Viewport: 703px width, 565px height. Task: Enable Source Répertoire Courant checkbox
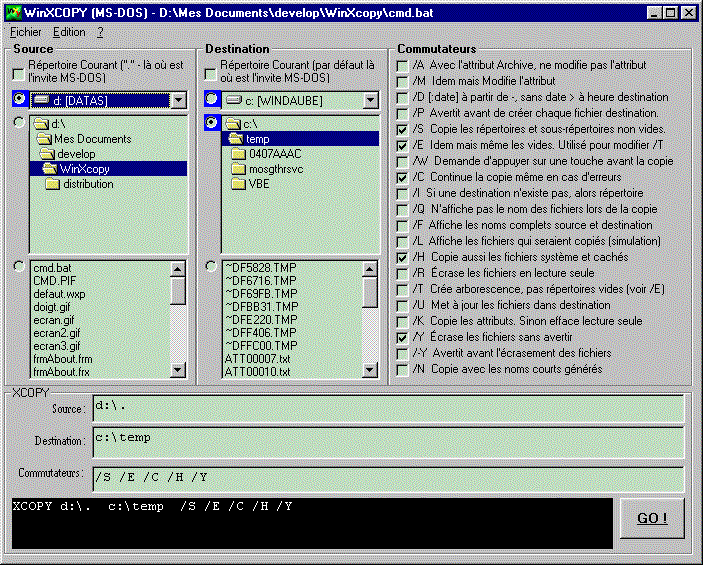18,74
